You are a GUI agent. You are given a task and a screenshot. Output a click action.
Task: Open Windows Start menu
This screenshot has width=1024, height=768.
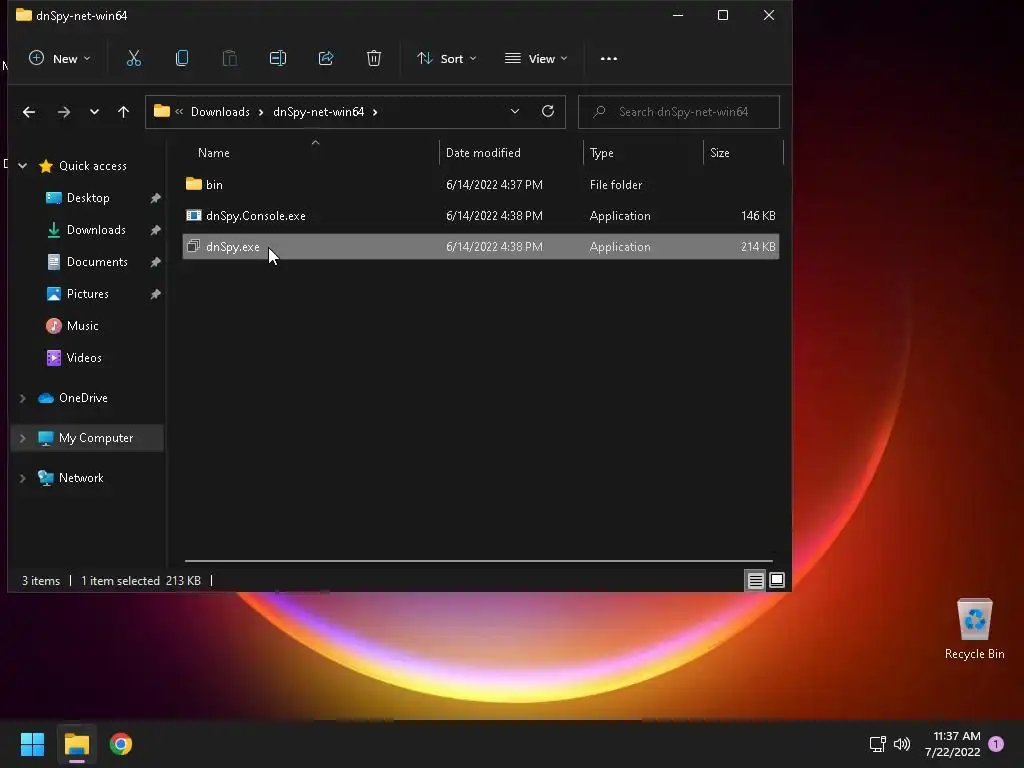[32, 744]
